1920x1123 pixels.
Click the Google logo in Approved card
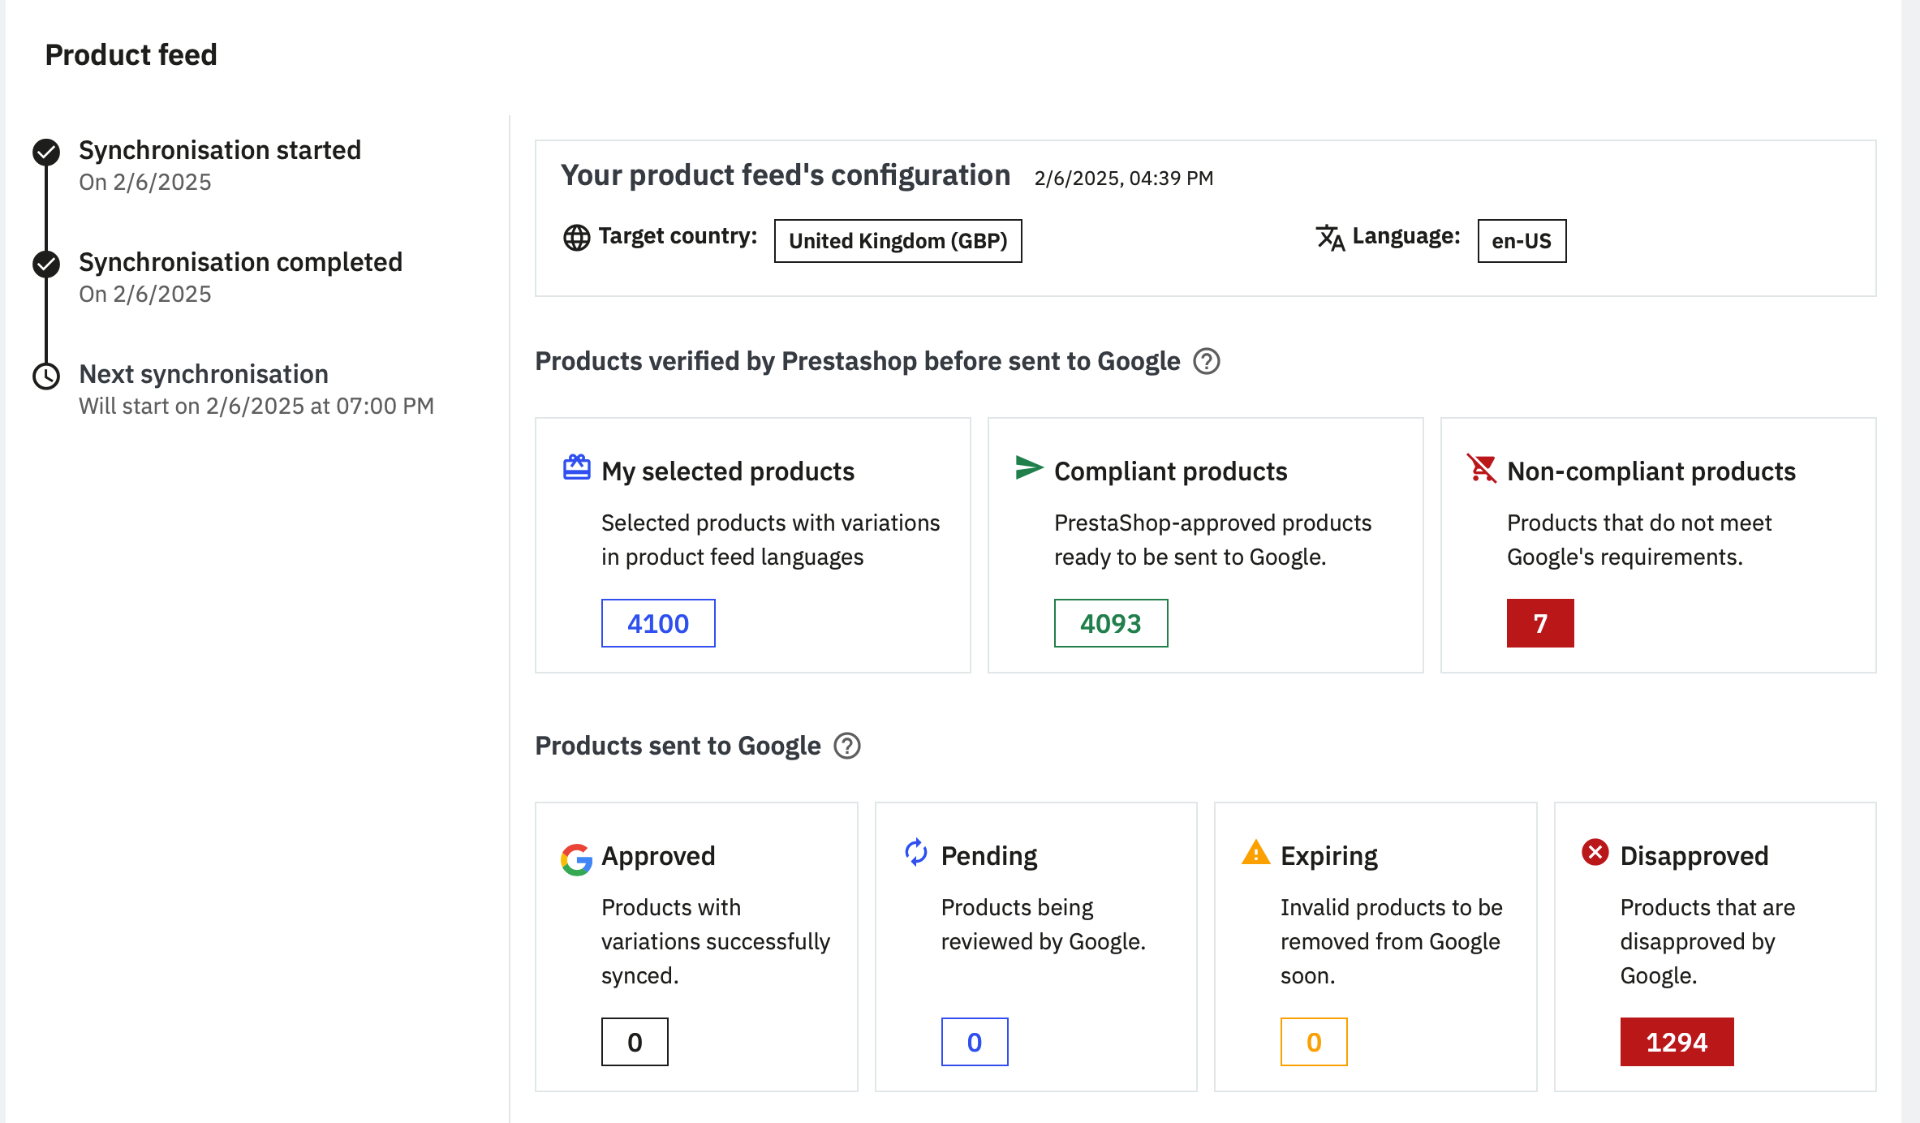coord(576,859)
